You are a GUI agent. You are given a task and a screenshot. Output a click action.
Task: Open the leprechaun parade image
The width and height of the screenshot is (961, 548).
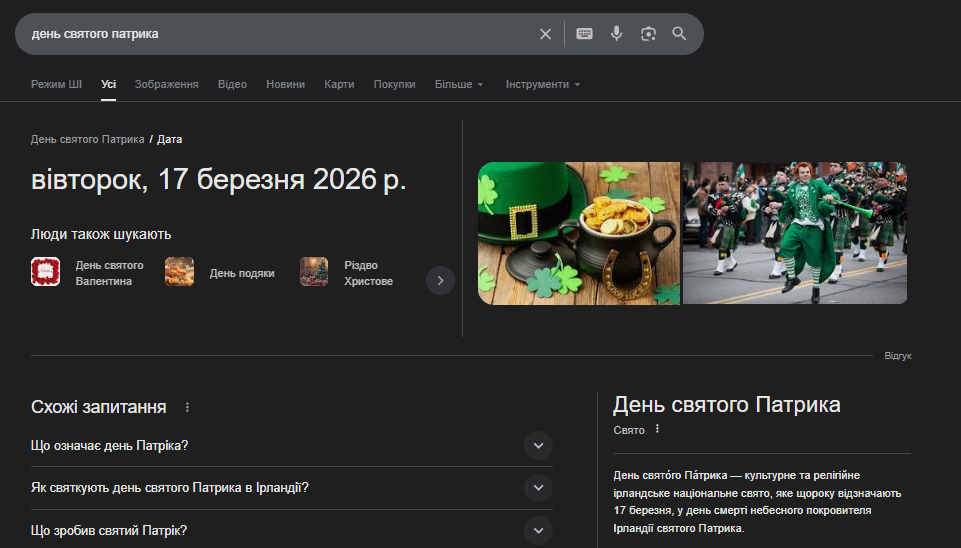point(795,233)
